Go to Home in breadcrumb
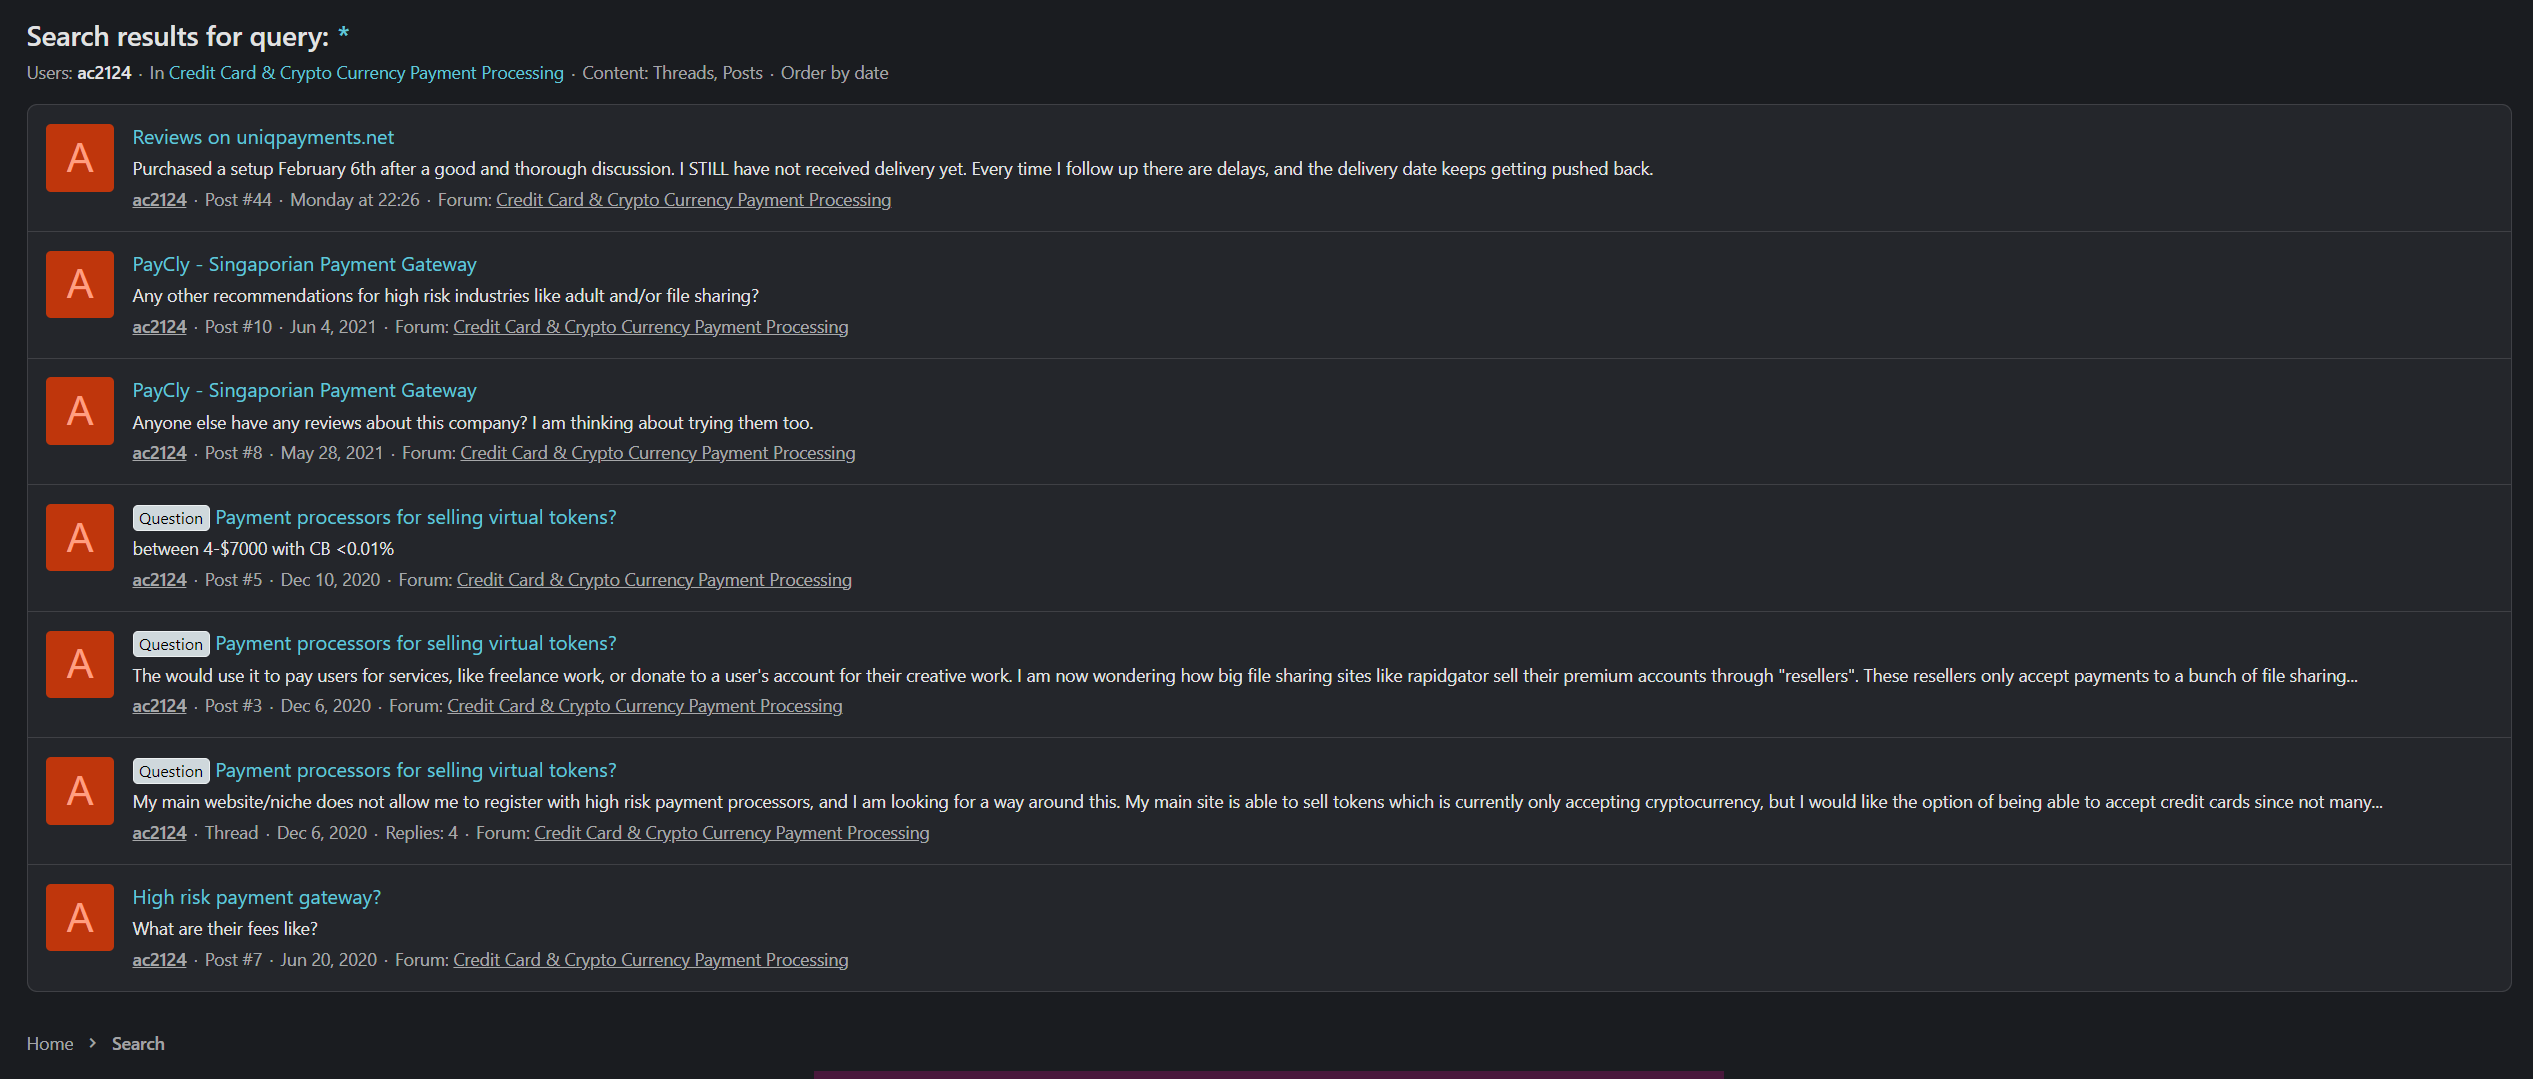 coord(50,1043)
